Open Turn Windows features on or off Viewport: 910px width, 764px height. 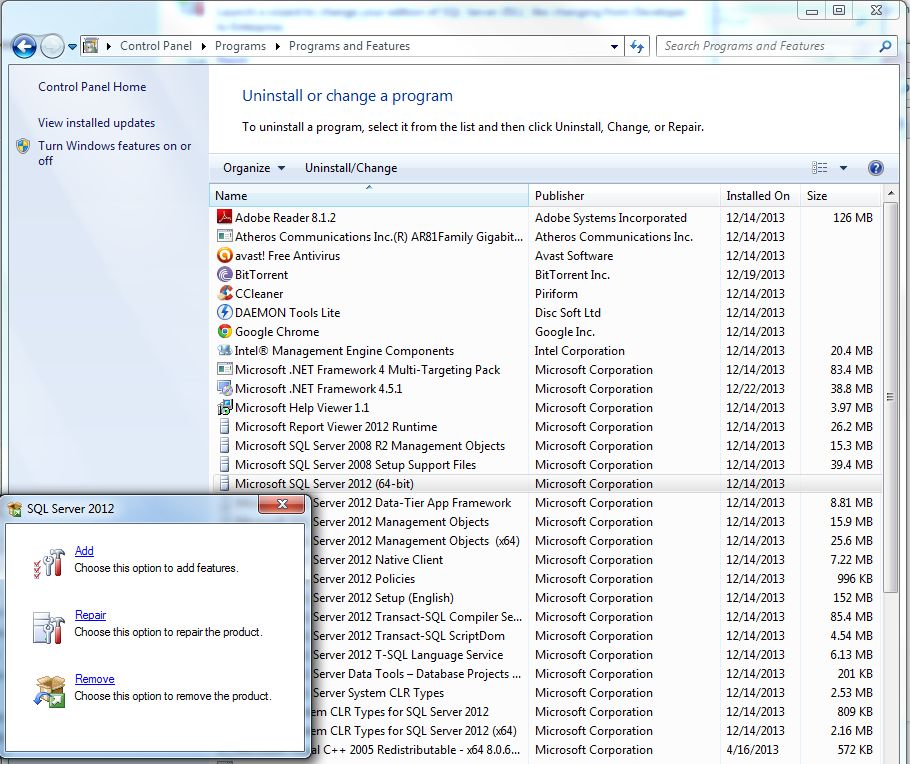(x=114, y=153)
